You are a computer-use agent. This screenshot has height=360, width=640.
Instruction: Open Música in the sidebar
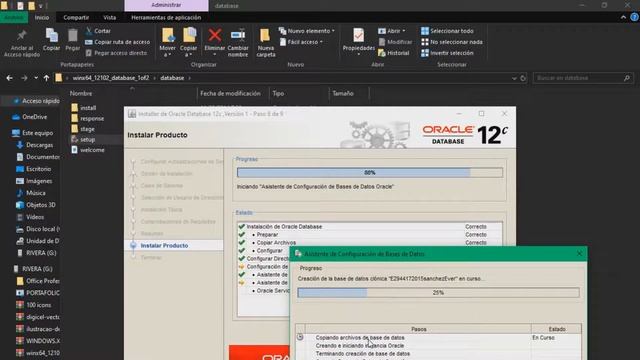31,193
